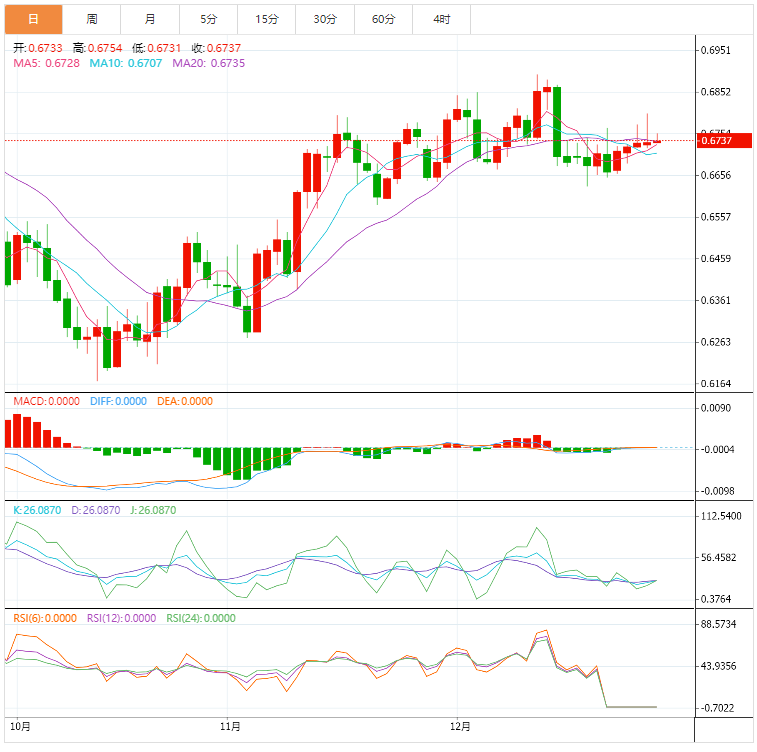Viewport: 757px width, 752px height.
Task: Click the D:26.0870 indicator label
Action: (x=96, y=510)
